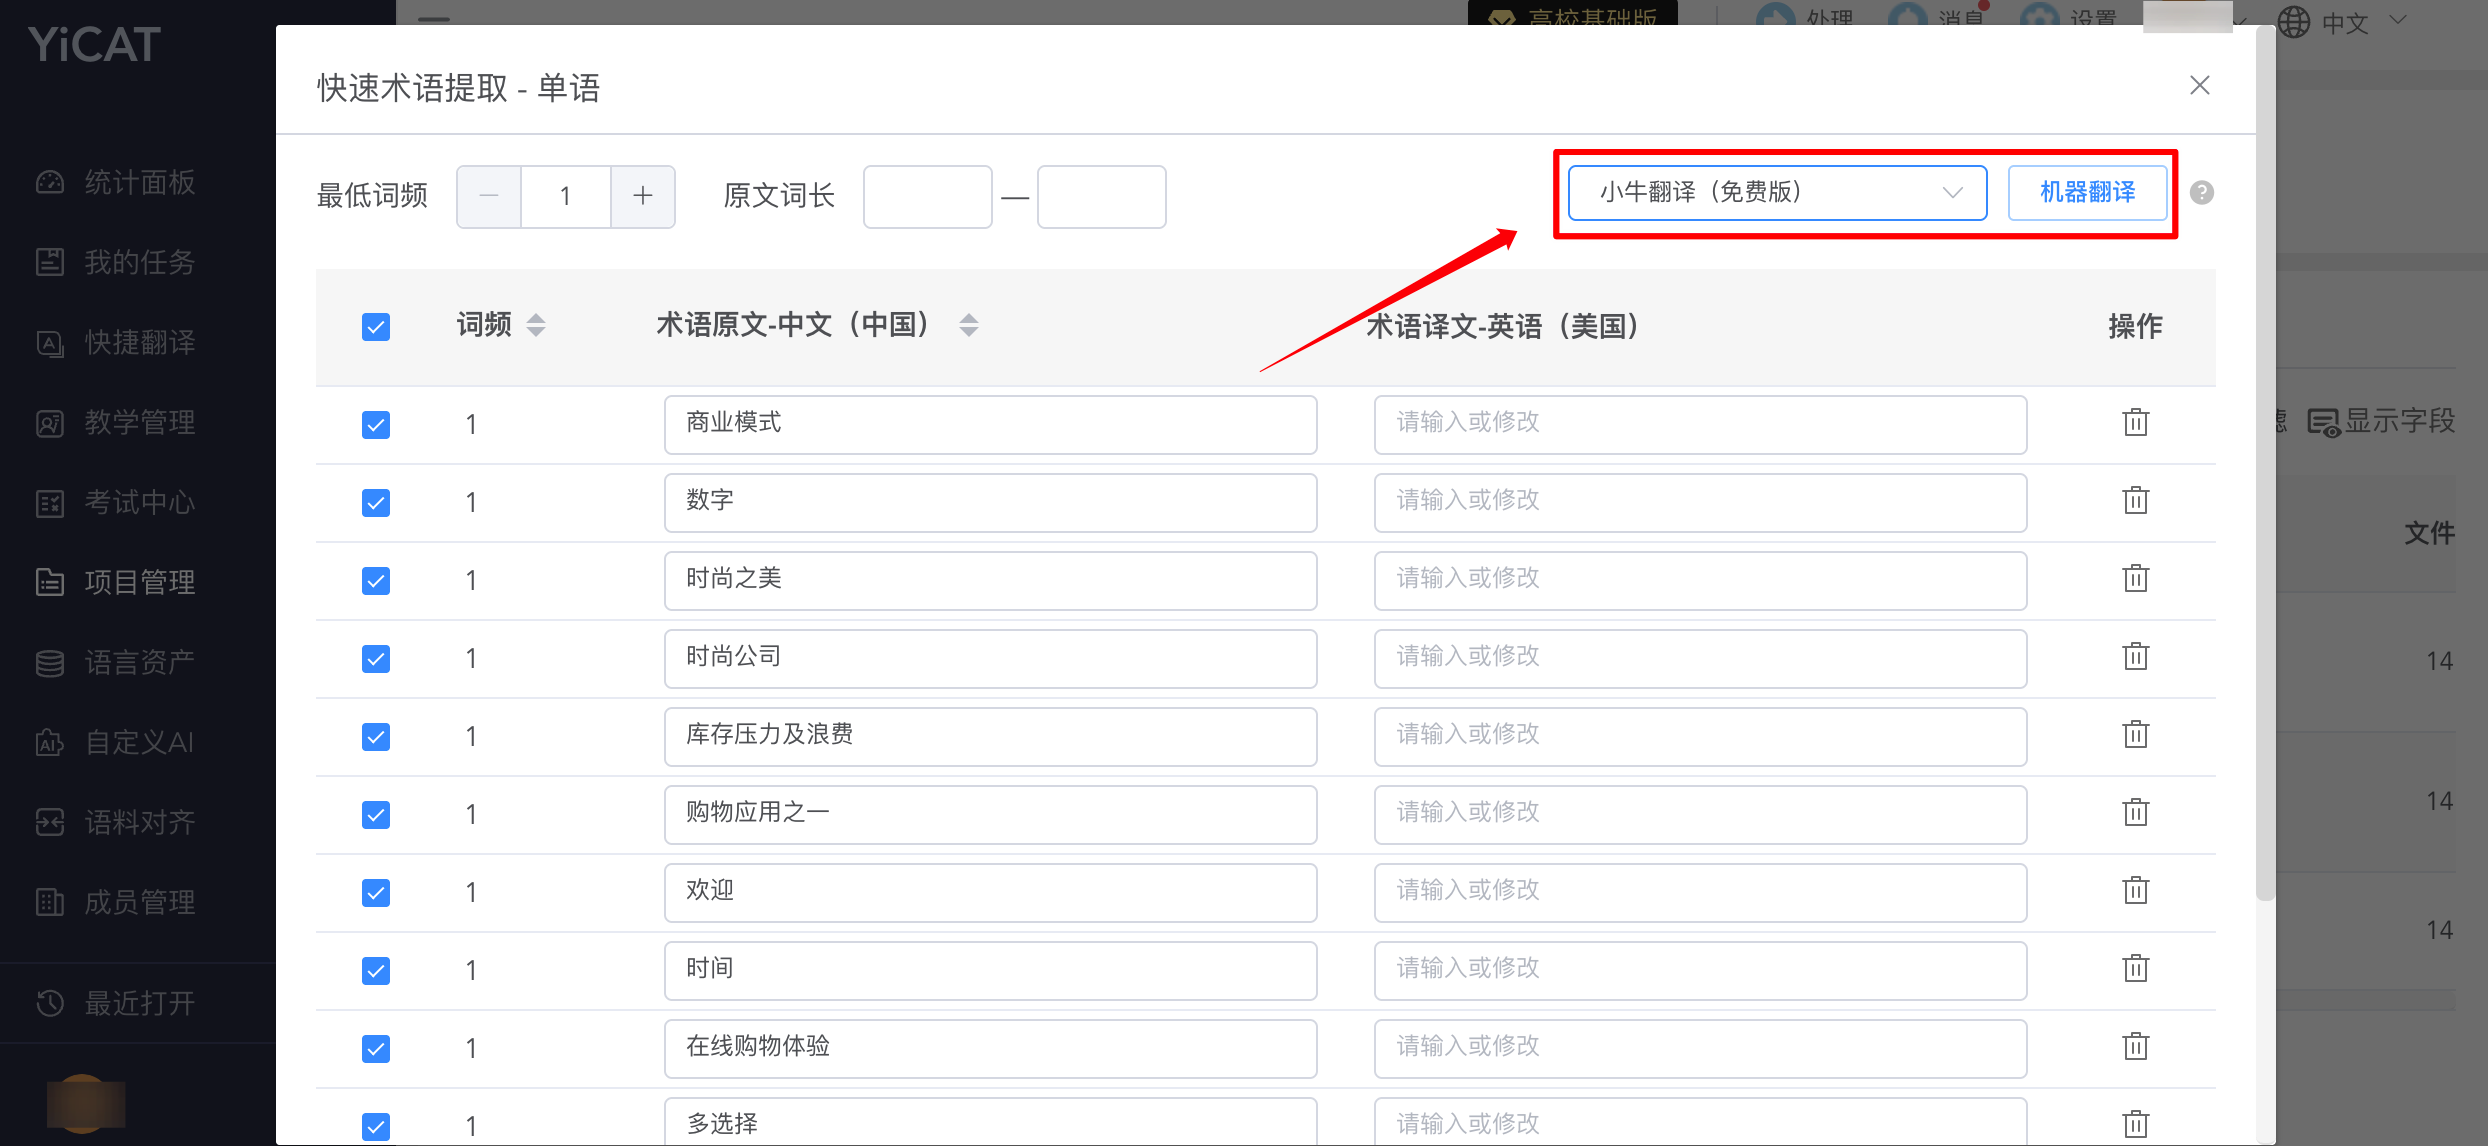Click translation field for 数字
The width and height of the screenshot is (2488, 1146).
coord(1700,502)
